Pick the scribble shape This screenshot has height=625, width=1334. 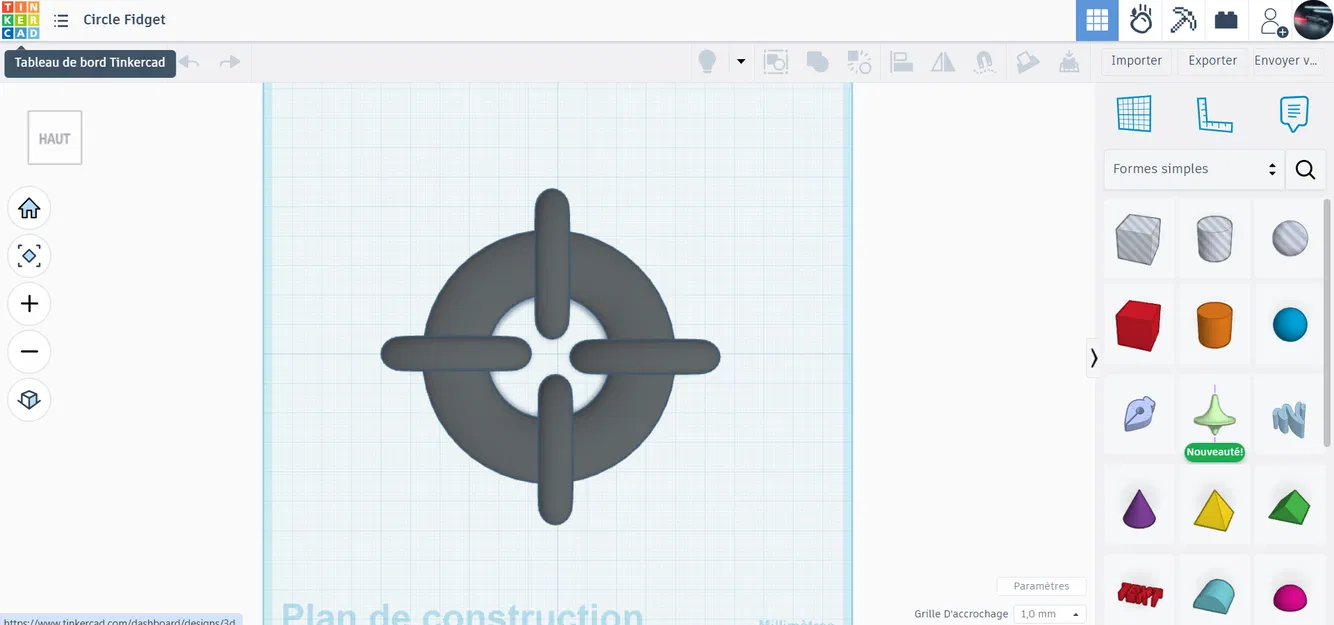point(1138,413)
